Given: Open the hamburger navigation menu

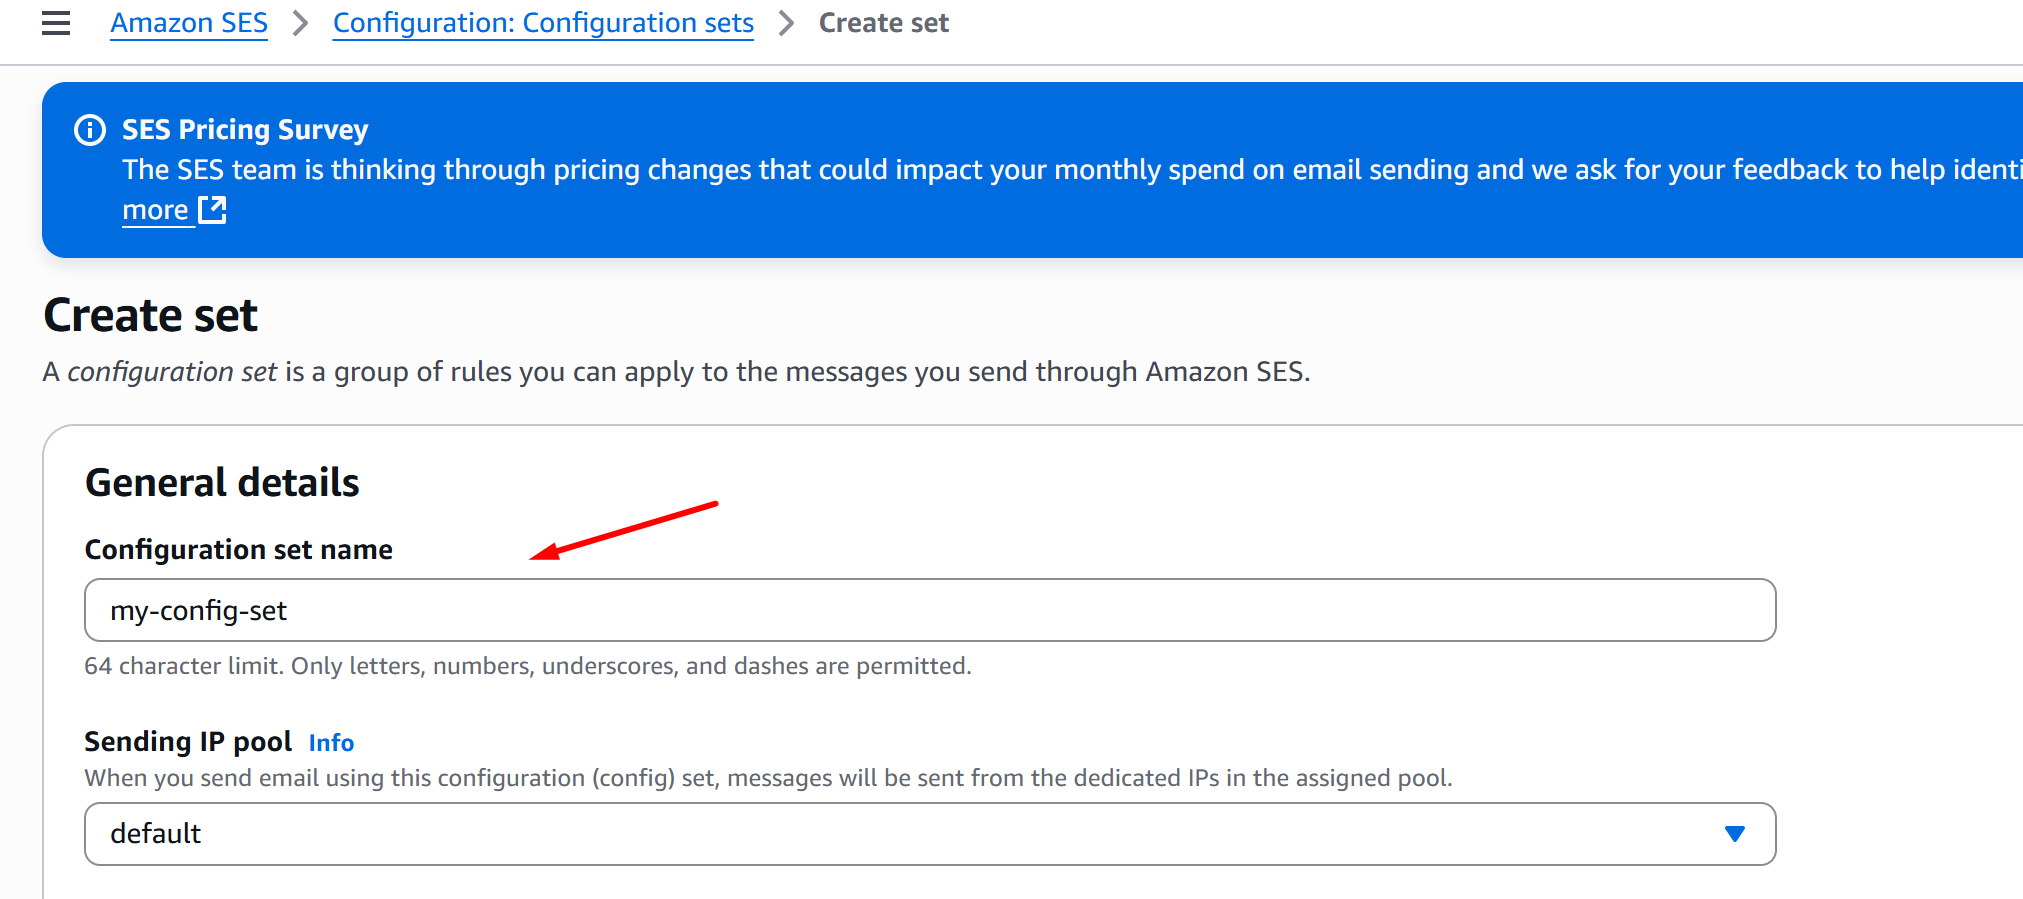Looking at the screenshot, I should click(56, 23).
